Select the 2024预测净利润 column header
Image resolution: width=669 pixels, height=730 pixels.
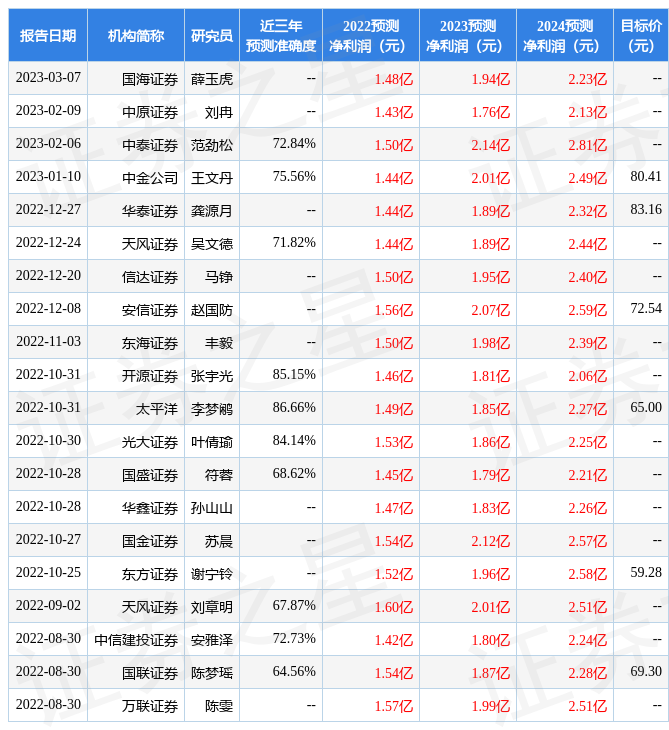[564, 36]
